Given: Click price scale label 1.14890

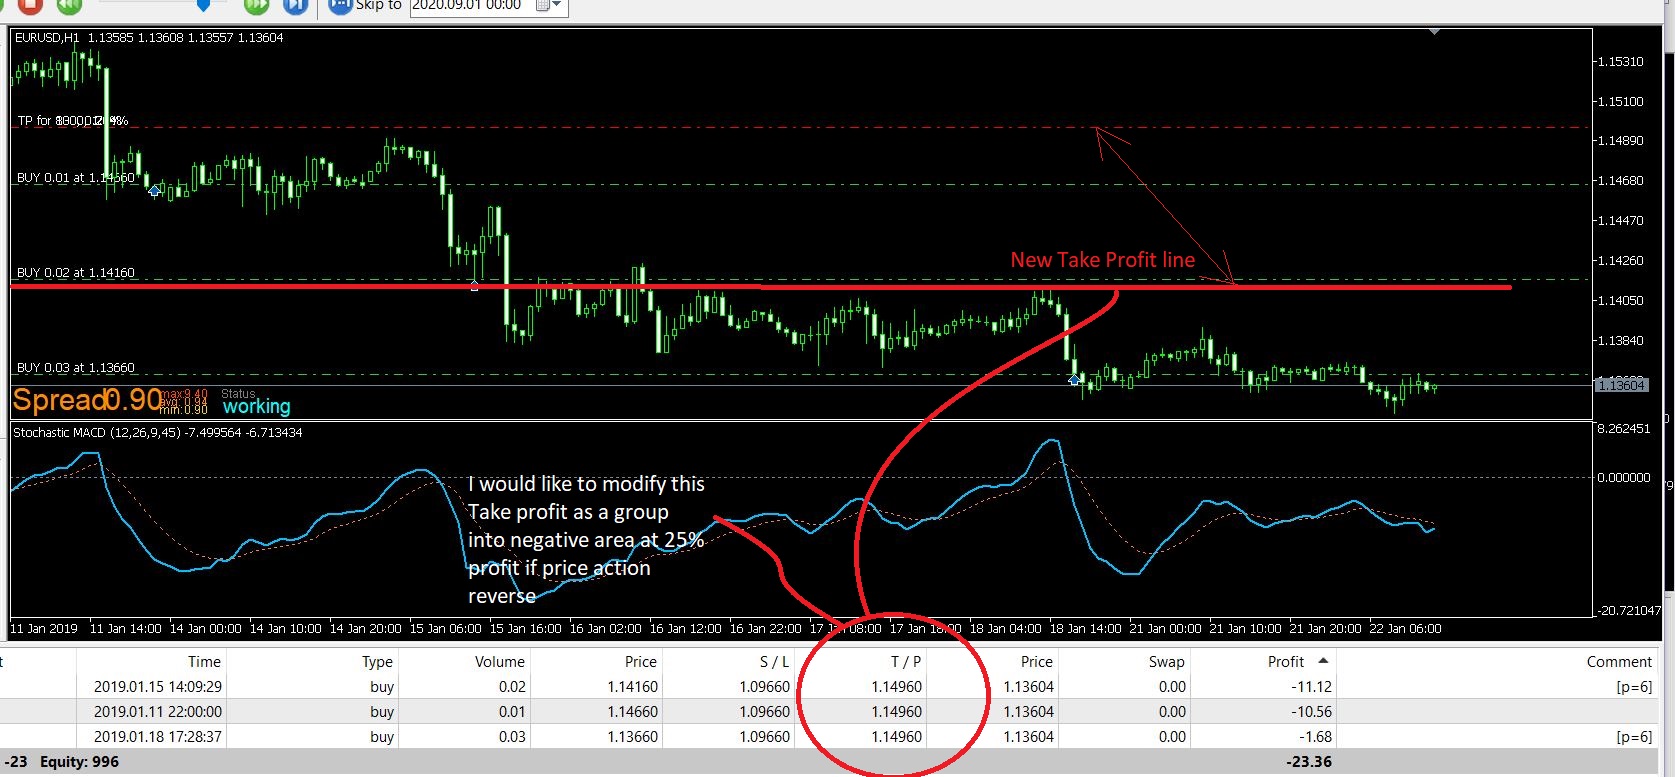Looking at the screenshot, I should click(x=1620, y=141).
